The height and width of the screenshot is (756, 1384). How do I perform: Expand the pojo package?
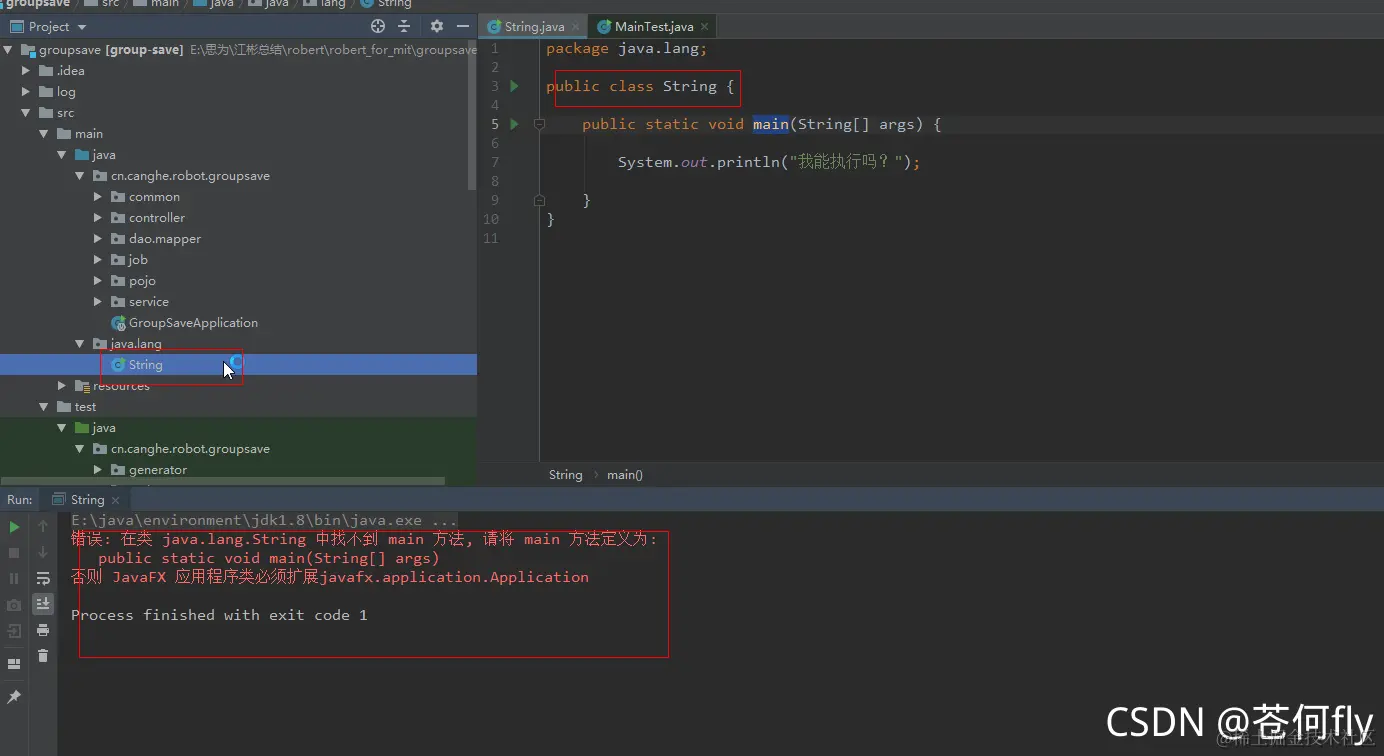tap(98, 281)
